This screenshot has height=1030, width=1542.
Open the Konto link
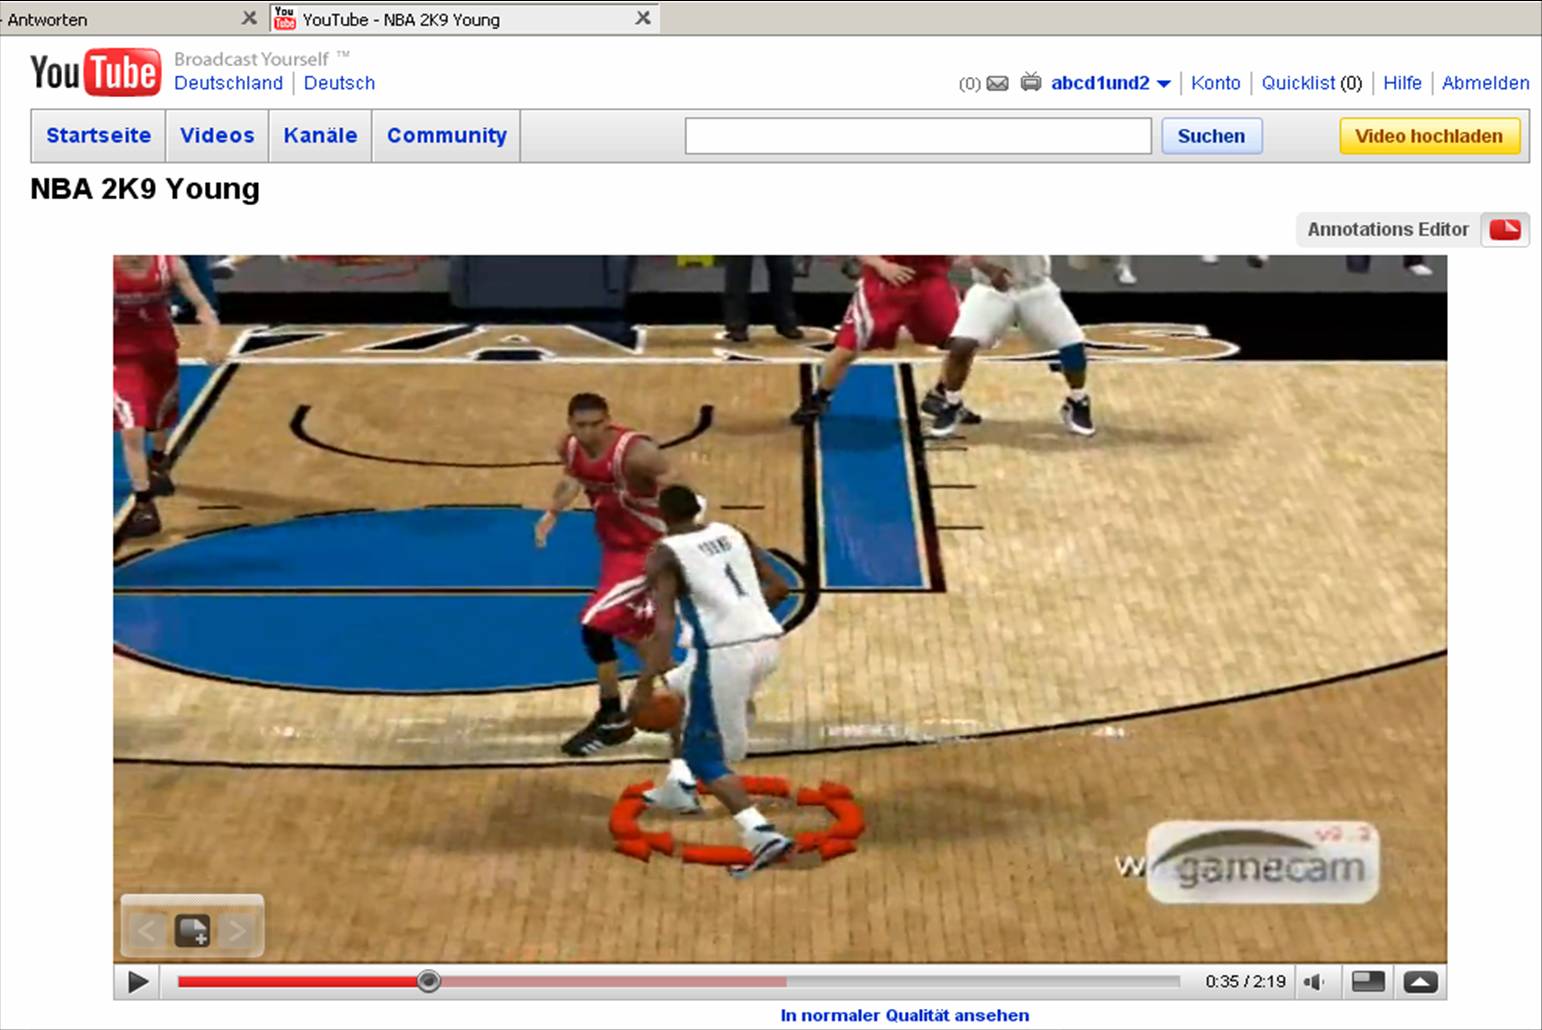click(1215, 83)
